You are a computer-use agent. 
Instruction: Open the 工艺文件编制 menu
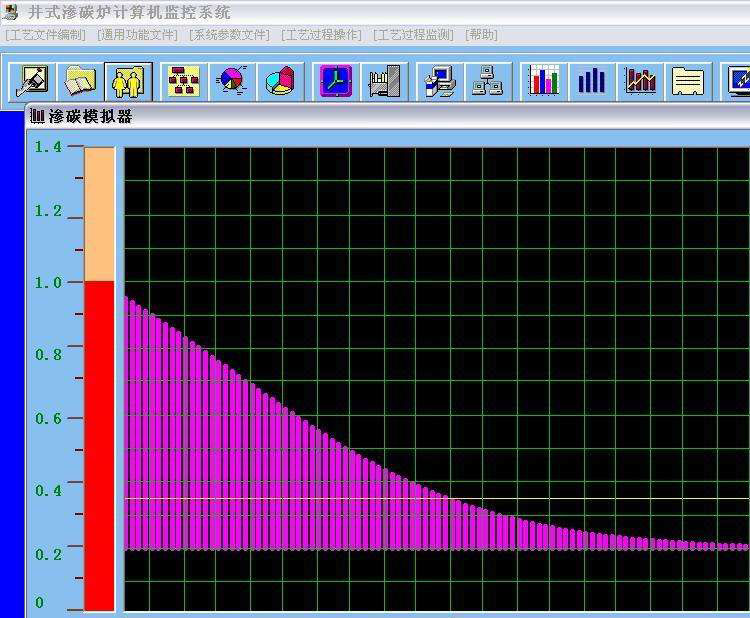46,35
